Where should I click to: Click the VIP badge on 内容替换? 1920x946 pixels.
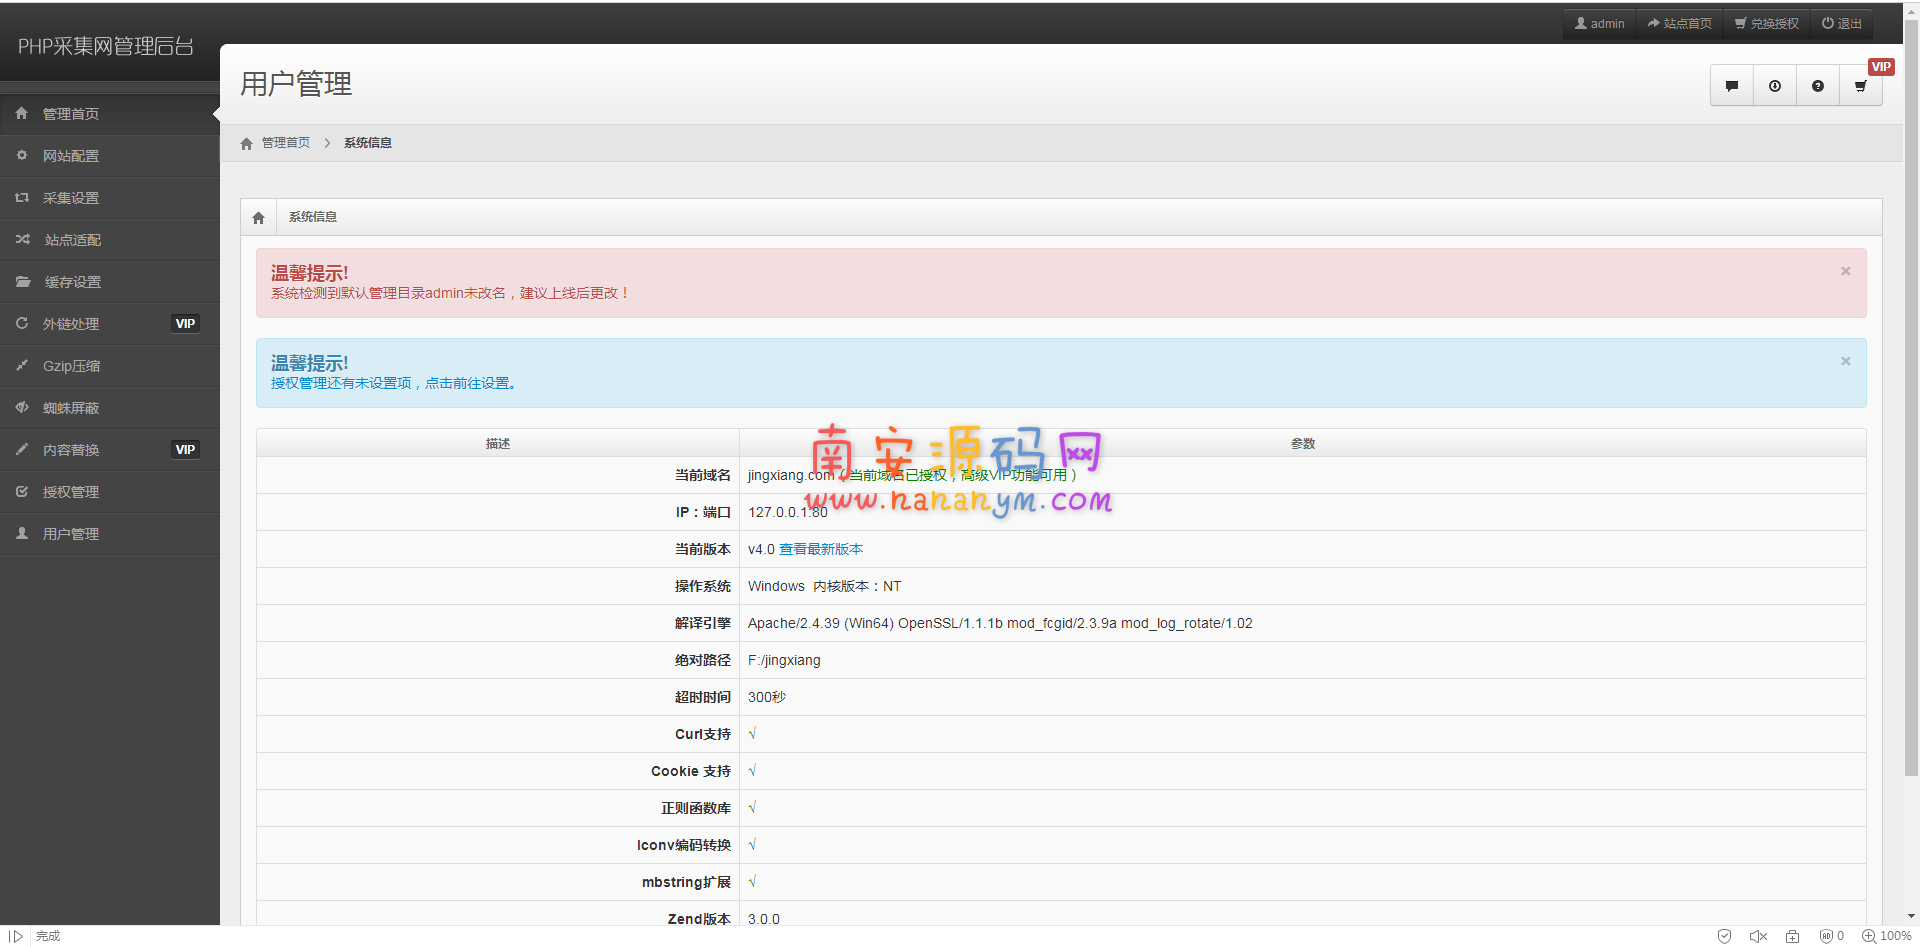click(x=185, y=450)
